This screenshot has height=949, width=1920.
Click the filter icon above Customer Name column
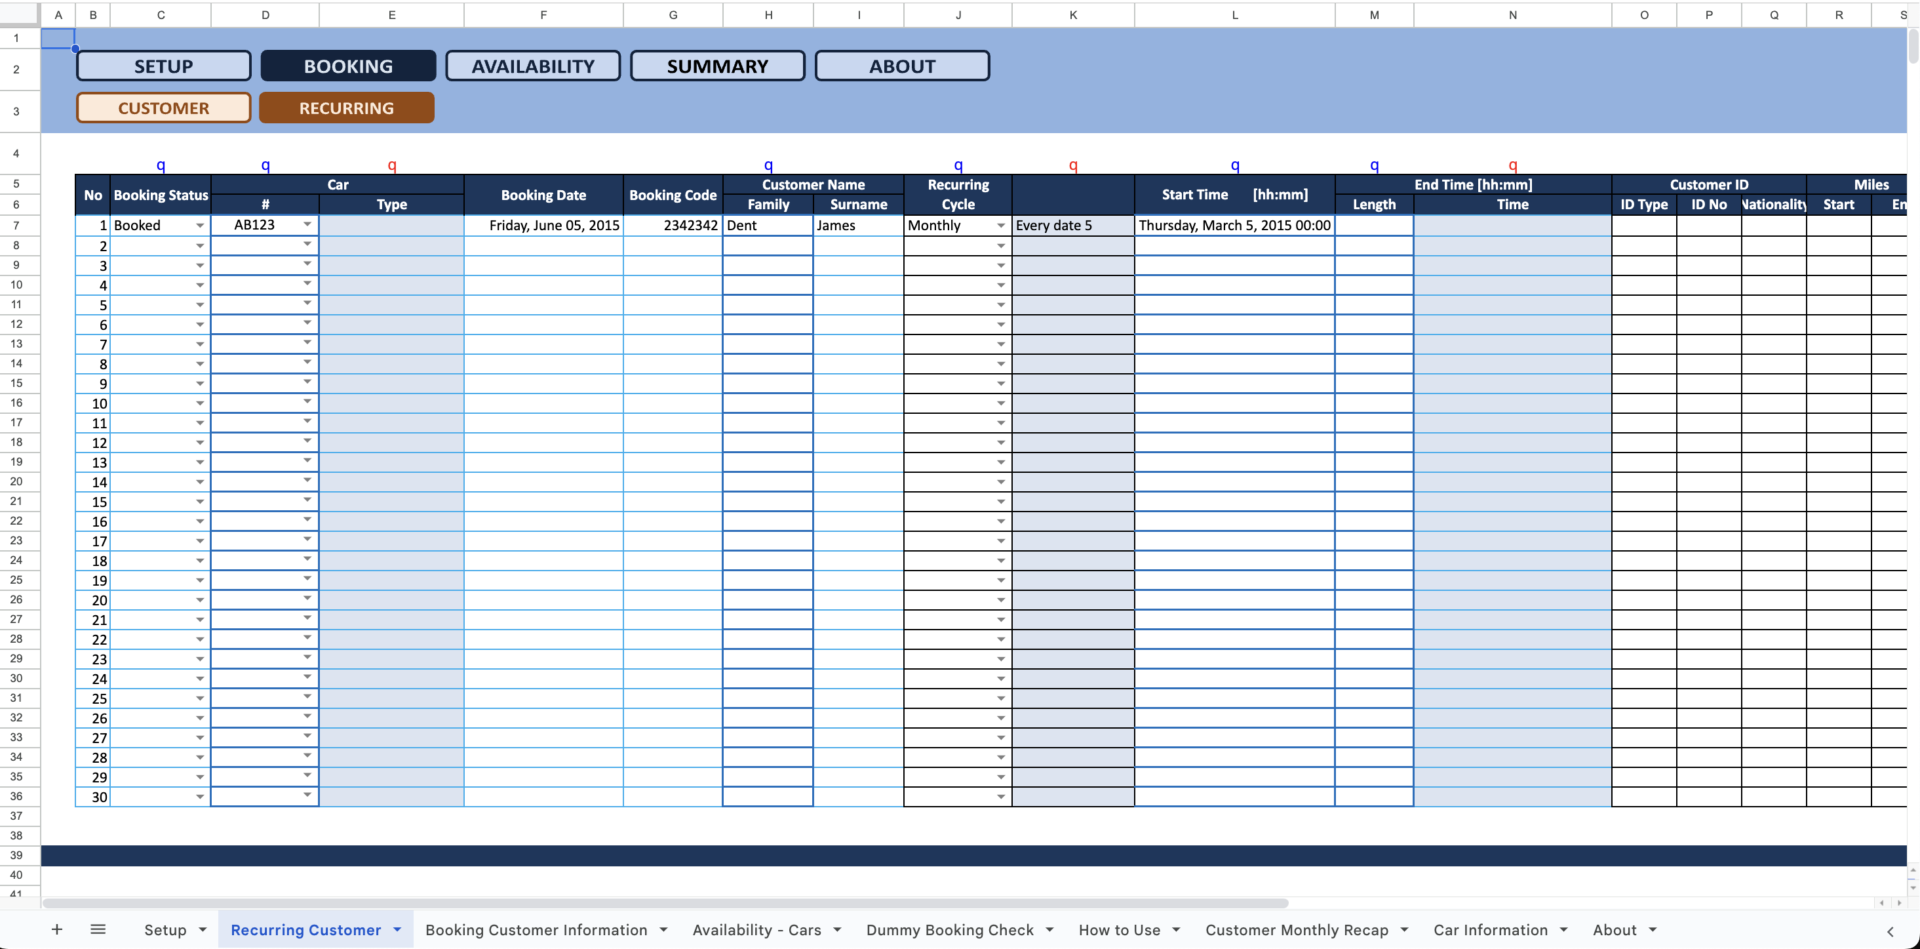[x=768, y=165]
